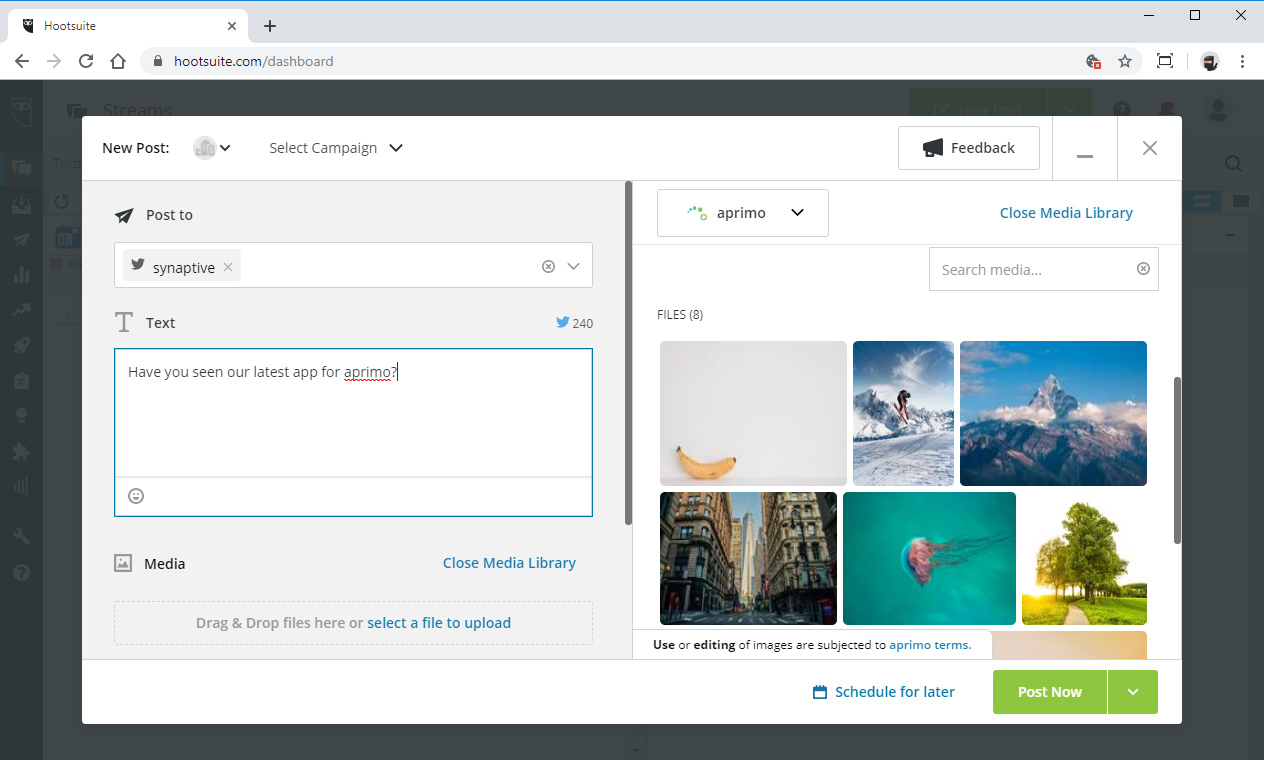Expand the Post to profile list
1264x760 pixels.
[573, 266]
